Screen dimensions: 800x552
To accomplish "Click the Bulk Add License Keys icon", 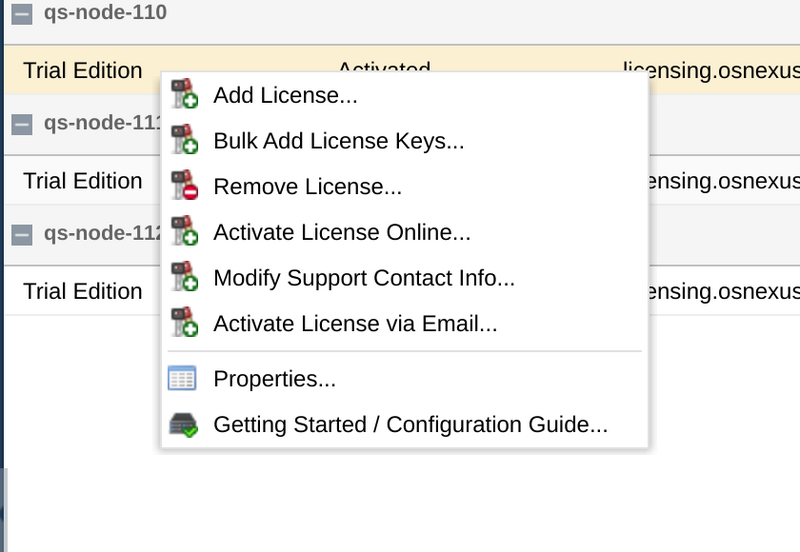I will pyautogui.click(x=184, y=139).
